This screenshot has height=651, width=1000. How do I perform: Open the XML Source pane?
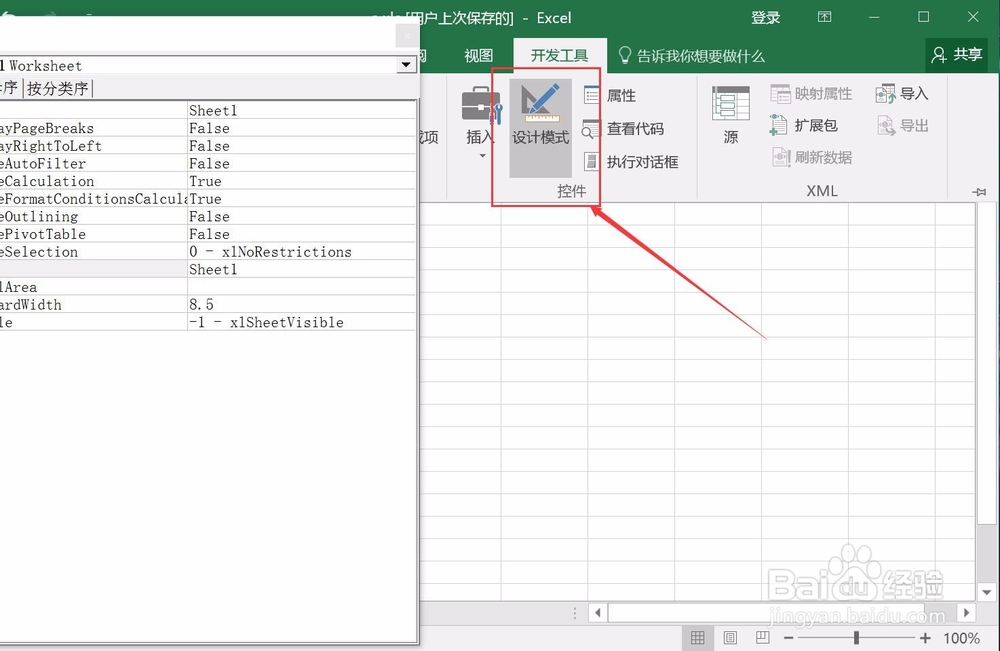[x=731, y=115]
